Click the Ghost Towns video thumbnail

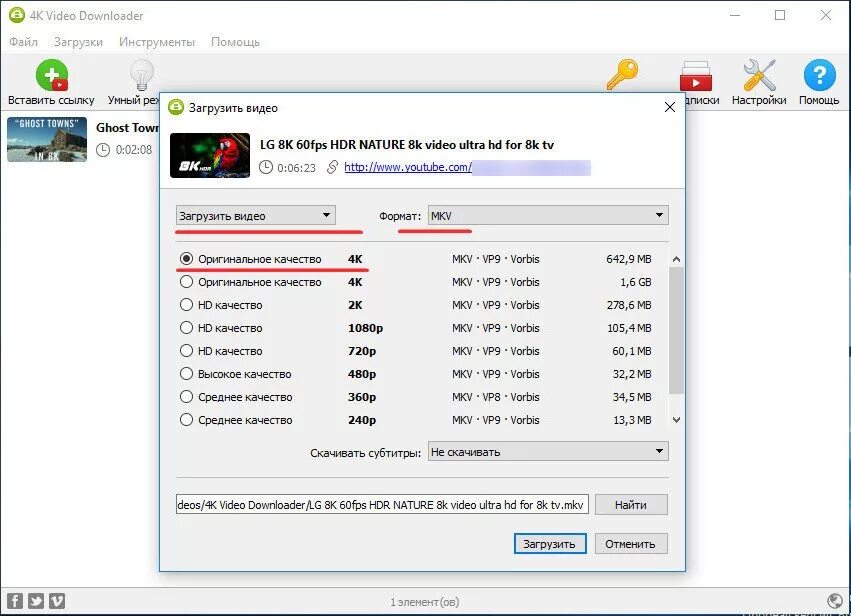pos(47,139)
